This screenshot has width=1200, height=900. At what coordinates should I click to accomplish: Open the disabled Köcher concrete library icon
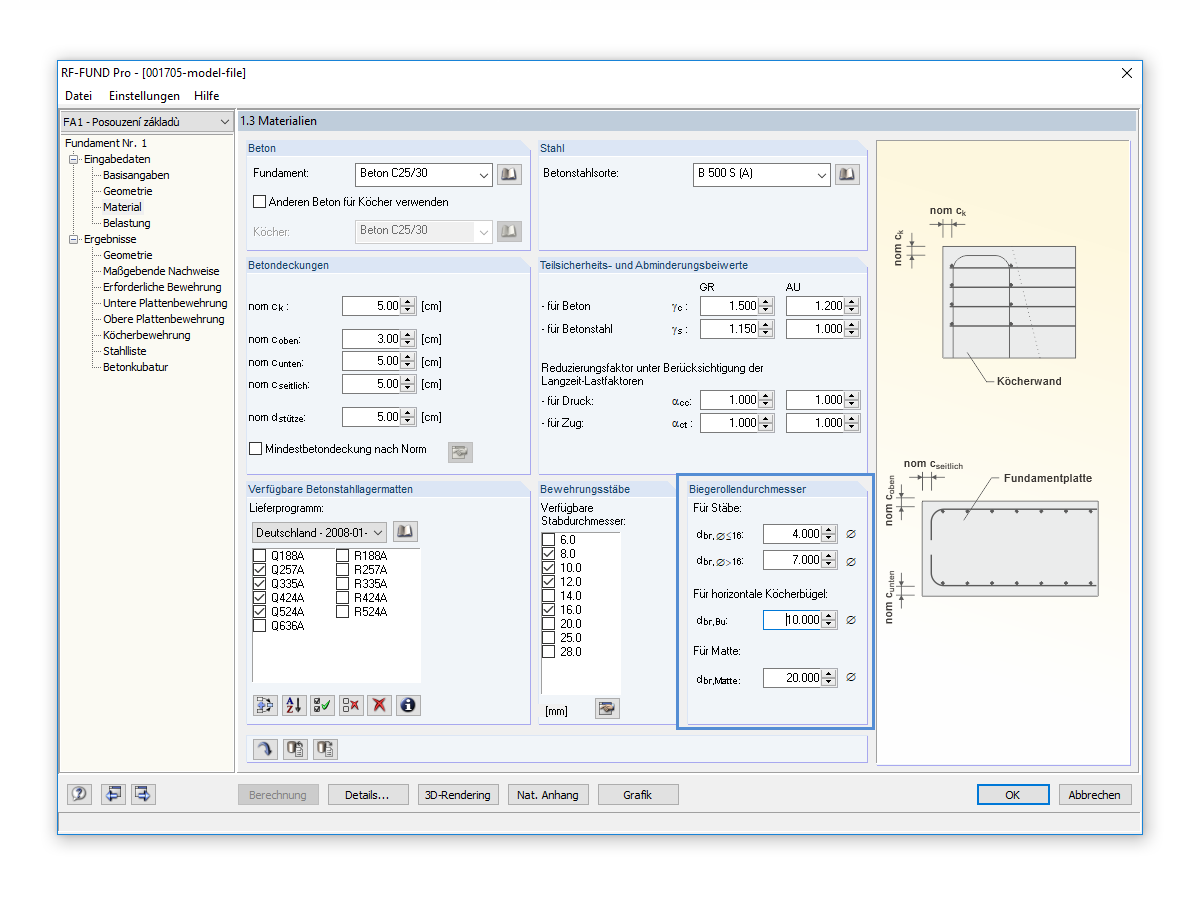[510, 231]
